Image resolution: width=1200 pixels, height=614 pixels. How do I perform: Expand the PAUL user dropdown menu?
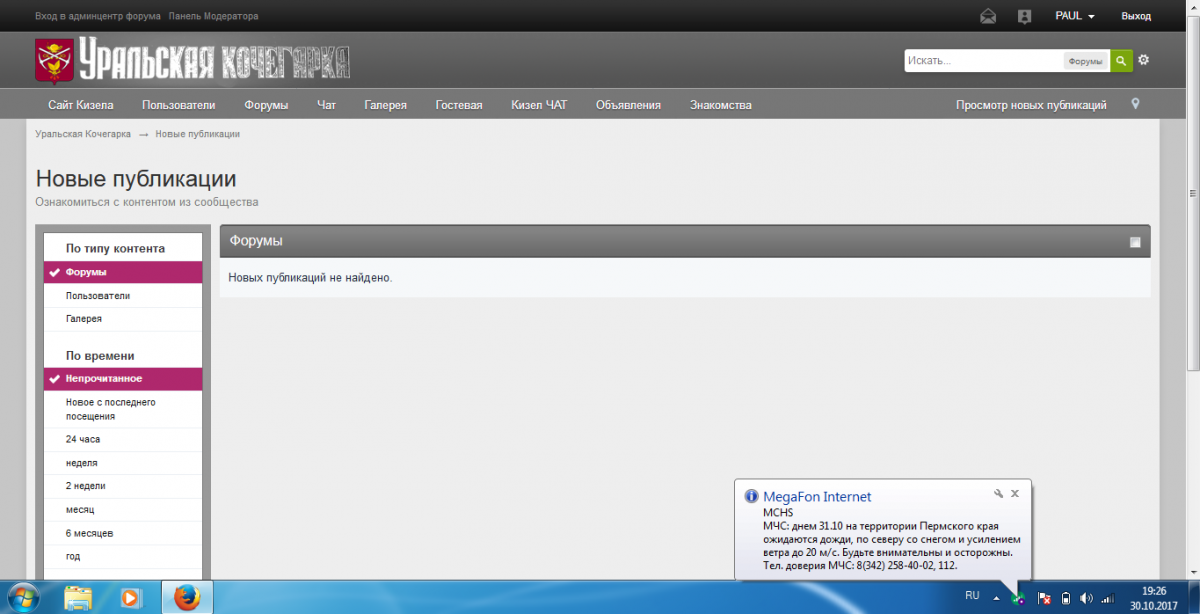(1075, 16)
